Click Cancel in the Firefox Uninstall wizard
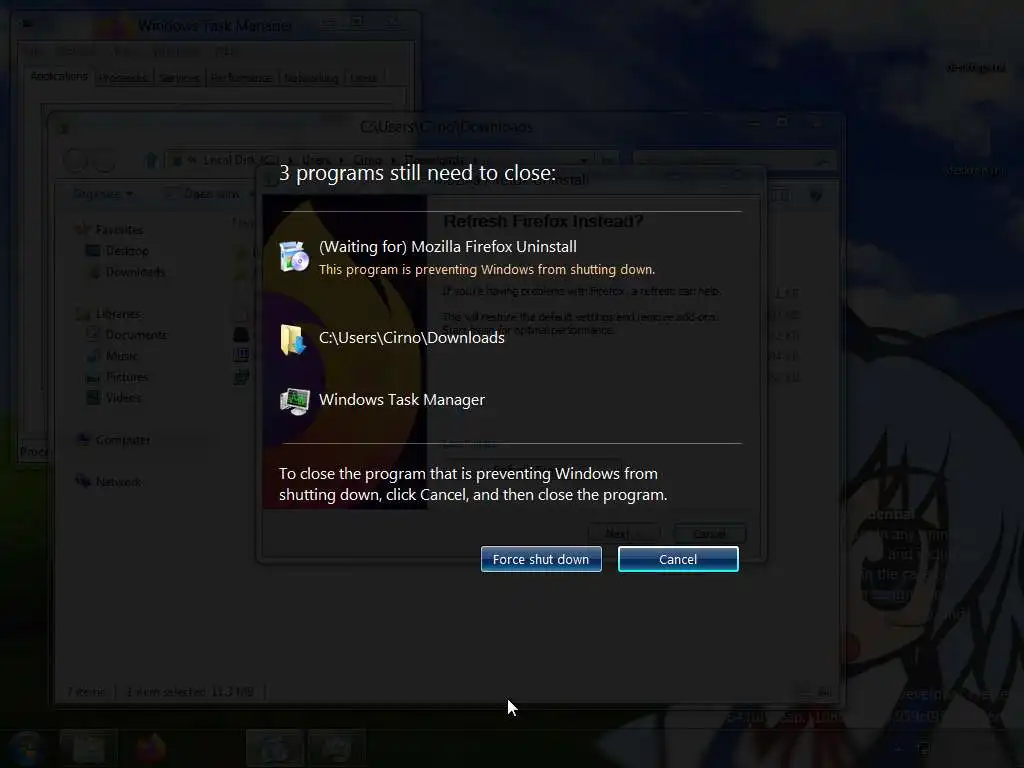Screen dimensions: 1024x768 [710, 534]
